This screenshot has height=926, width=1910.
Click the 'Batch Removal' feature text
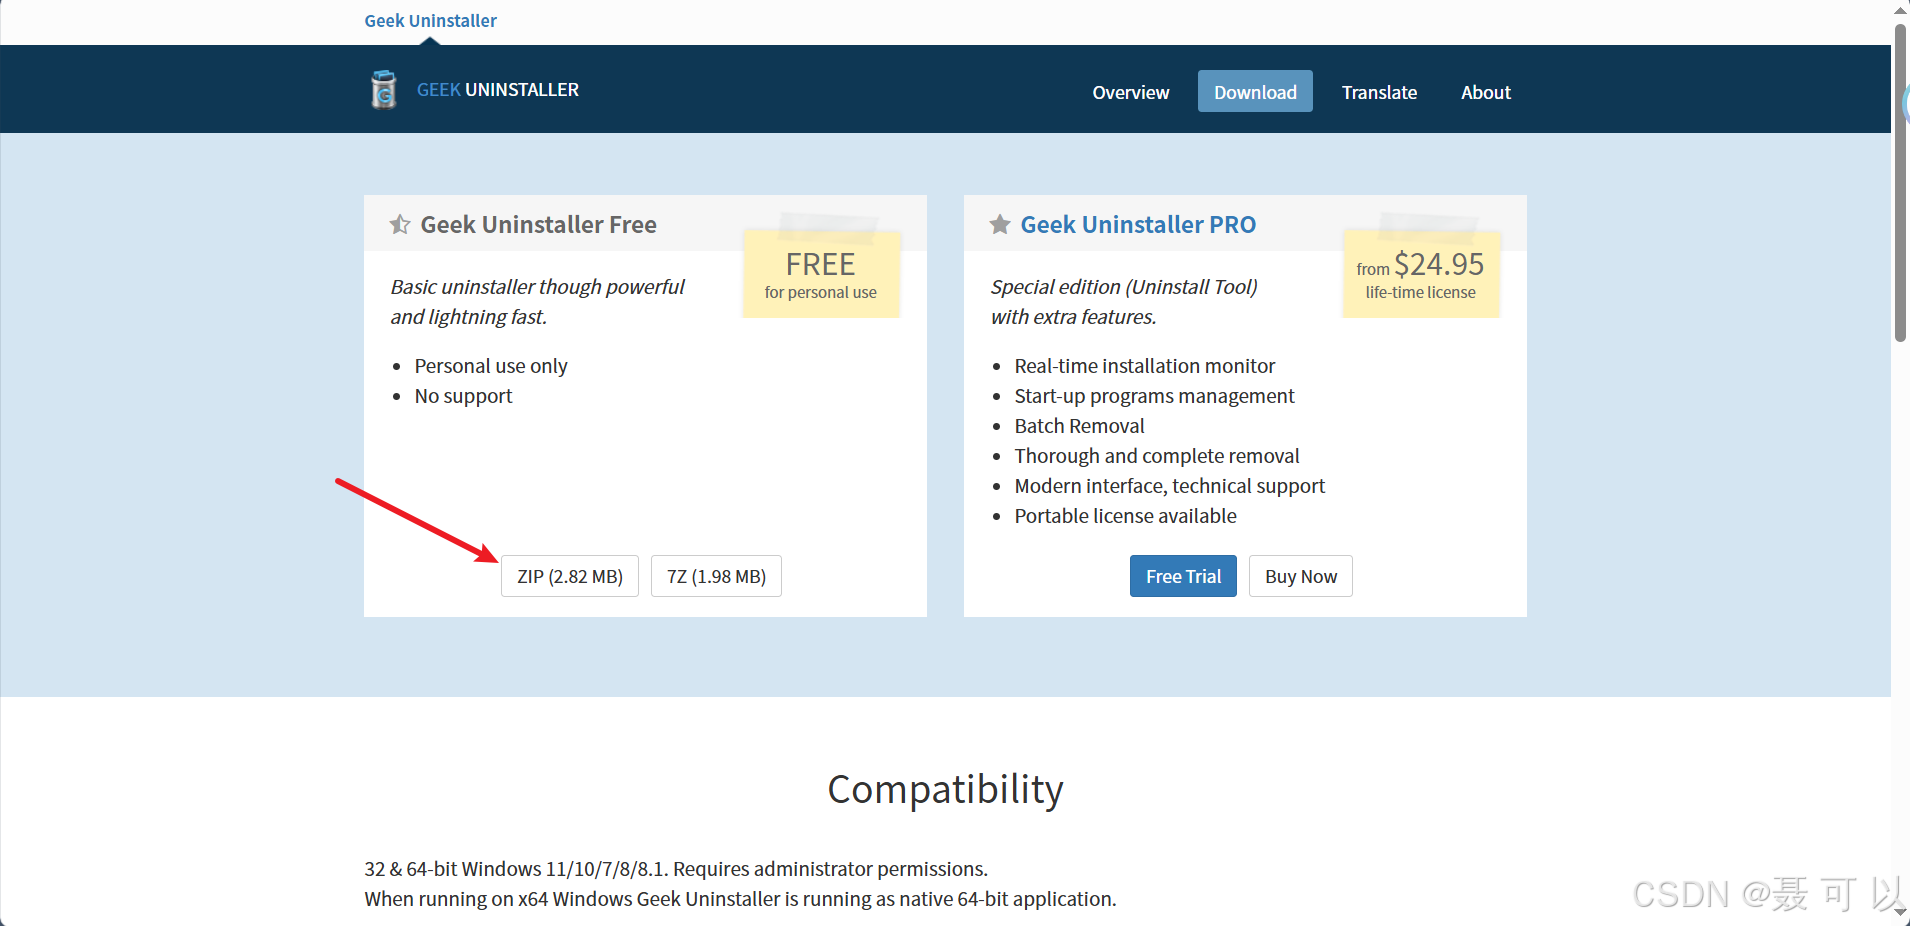pos(1079,426)
